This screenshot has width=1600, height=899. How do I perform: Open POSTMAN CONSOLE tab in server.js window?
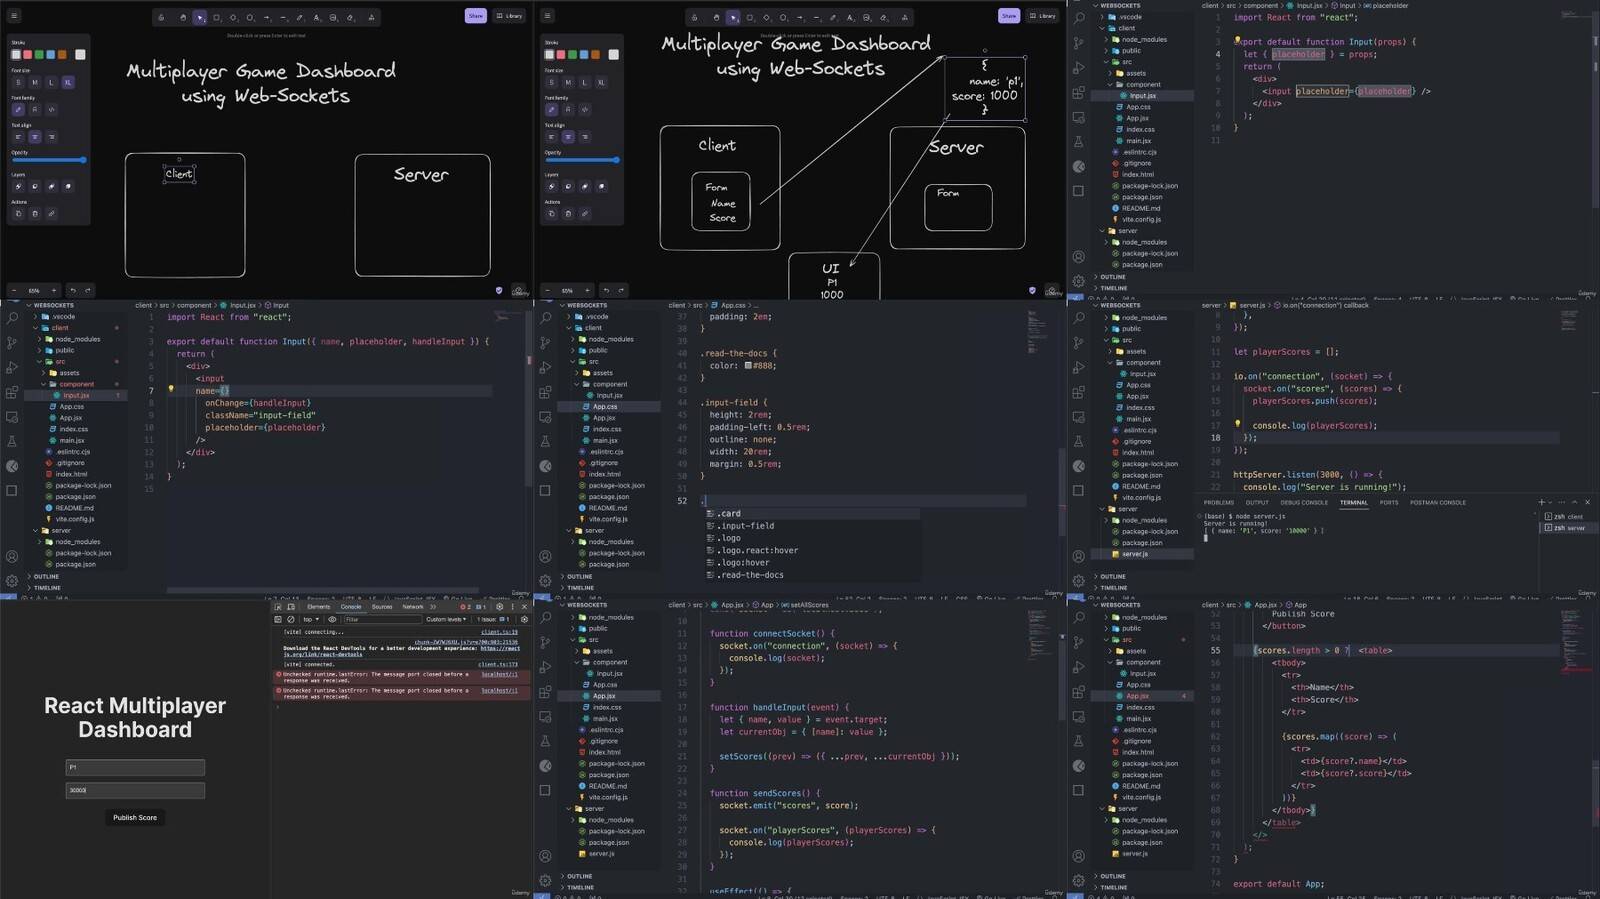[1437, 502]
